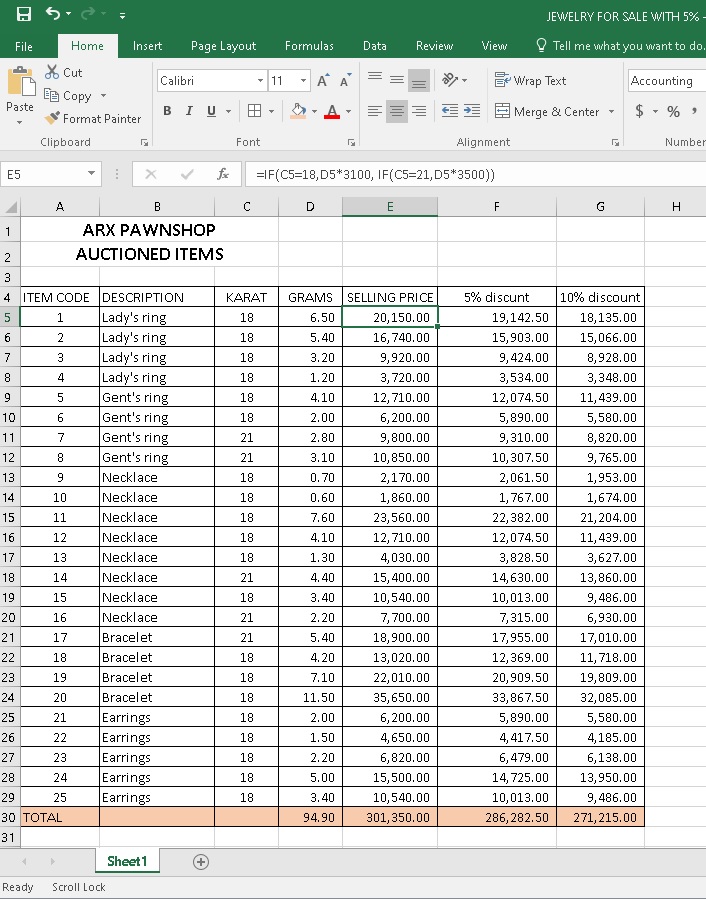Image resolution: width=706 pixels, height=899 pixels.
Task: Click Merge & Center button
Action: [x=547, y=111]
